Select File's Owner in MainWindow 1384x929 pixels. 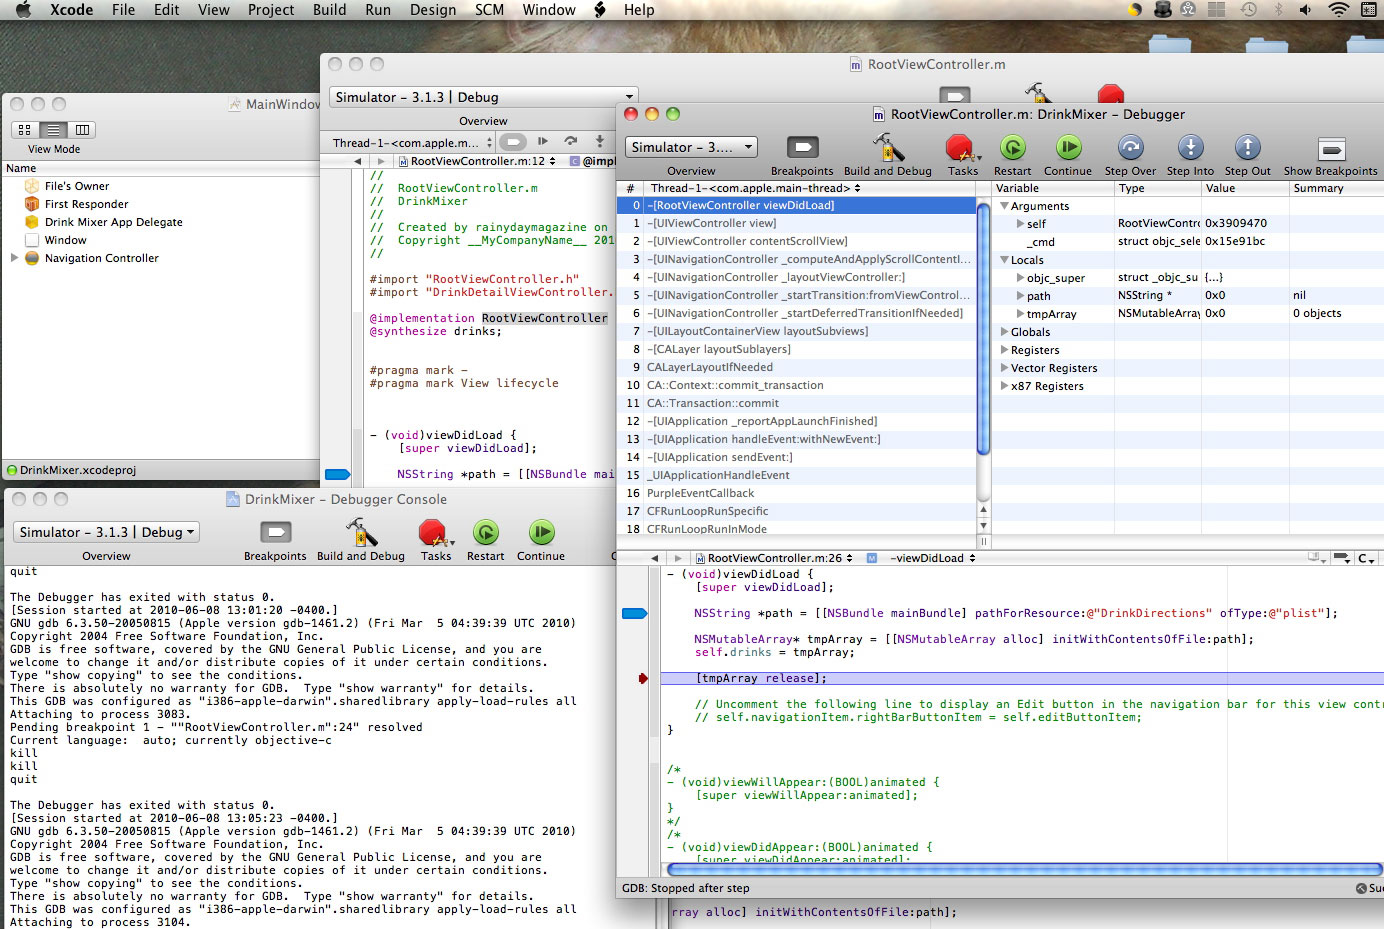77,186
